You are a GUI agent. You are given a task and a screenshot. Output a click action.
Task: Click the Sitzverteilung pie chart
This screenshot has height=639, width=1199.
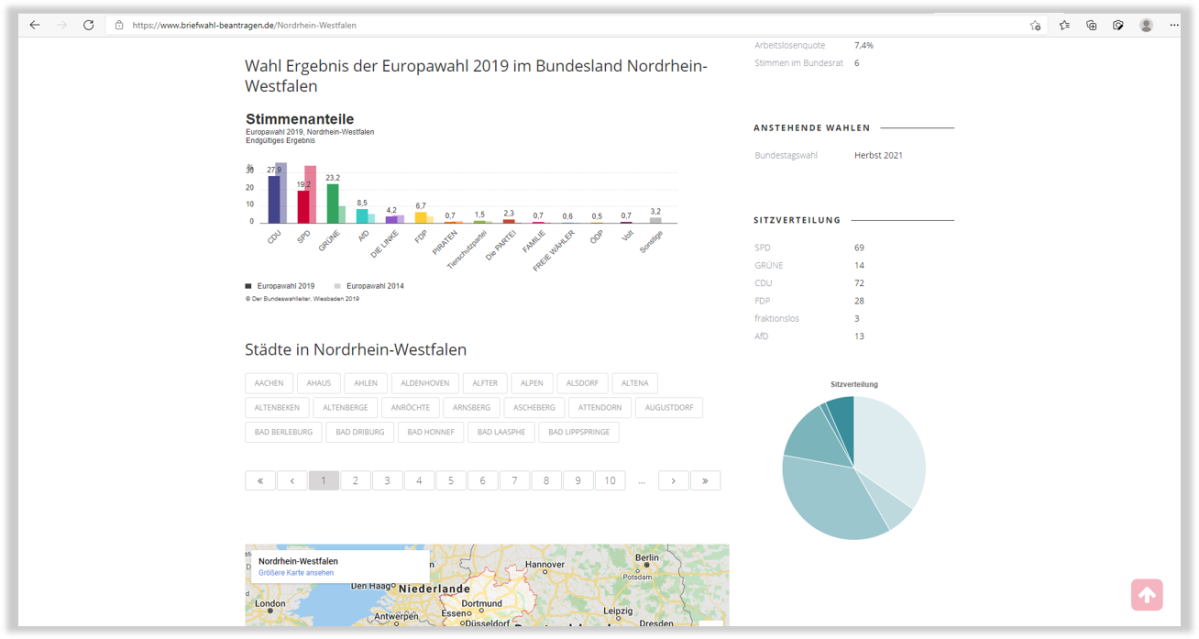(x=854, y=468)
